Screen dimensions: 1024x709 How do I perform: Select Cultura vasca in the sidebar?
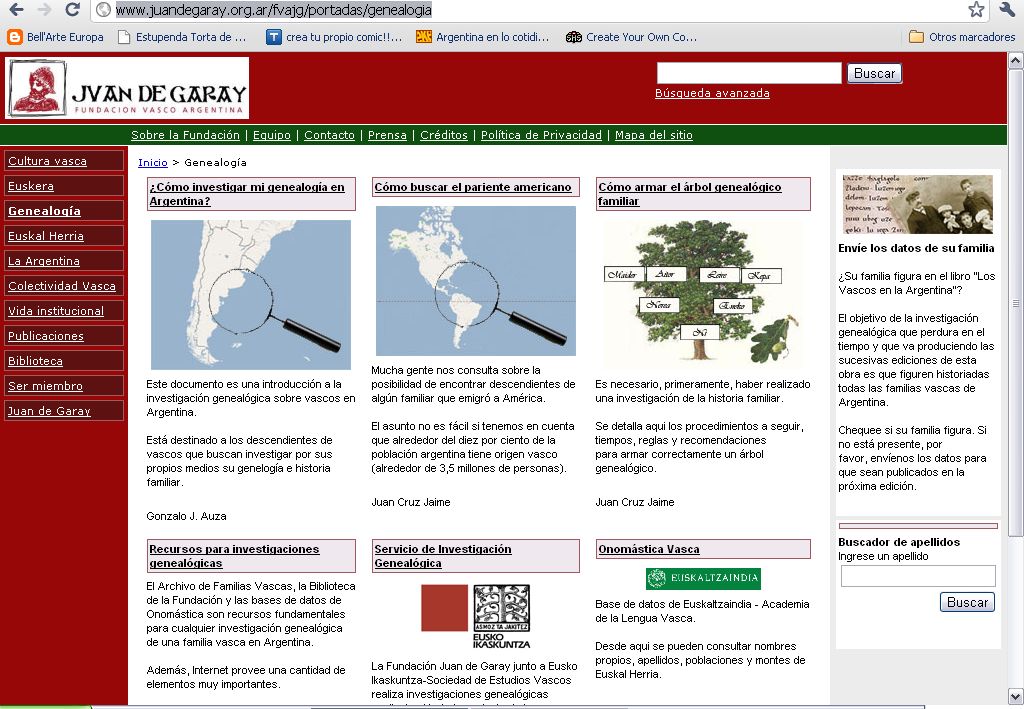(x=64, y=161)
